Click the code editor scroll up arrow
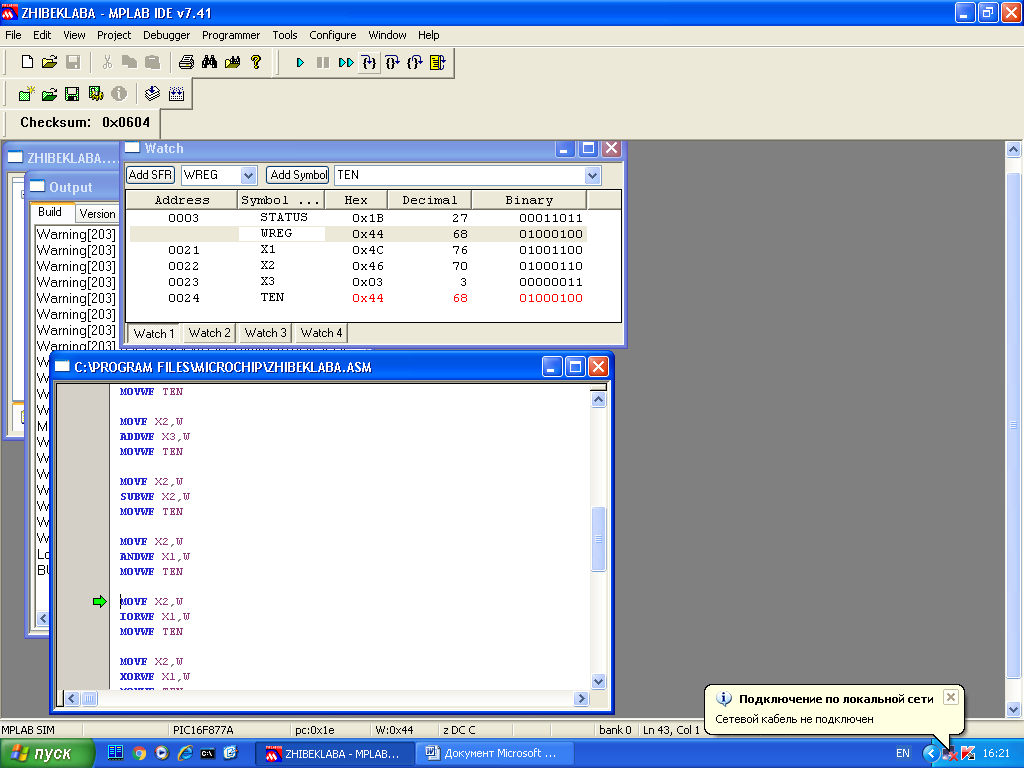The height and width of the screenshot is (768, 1024). (x=598, y=400)
